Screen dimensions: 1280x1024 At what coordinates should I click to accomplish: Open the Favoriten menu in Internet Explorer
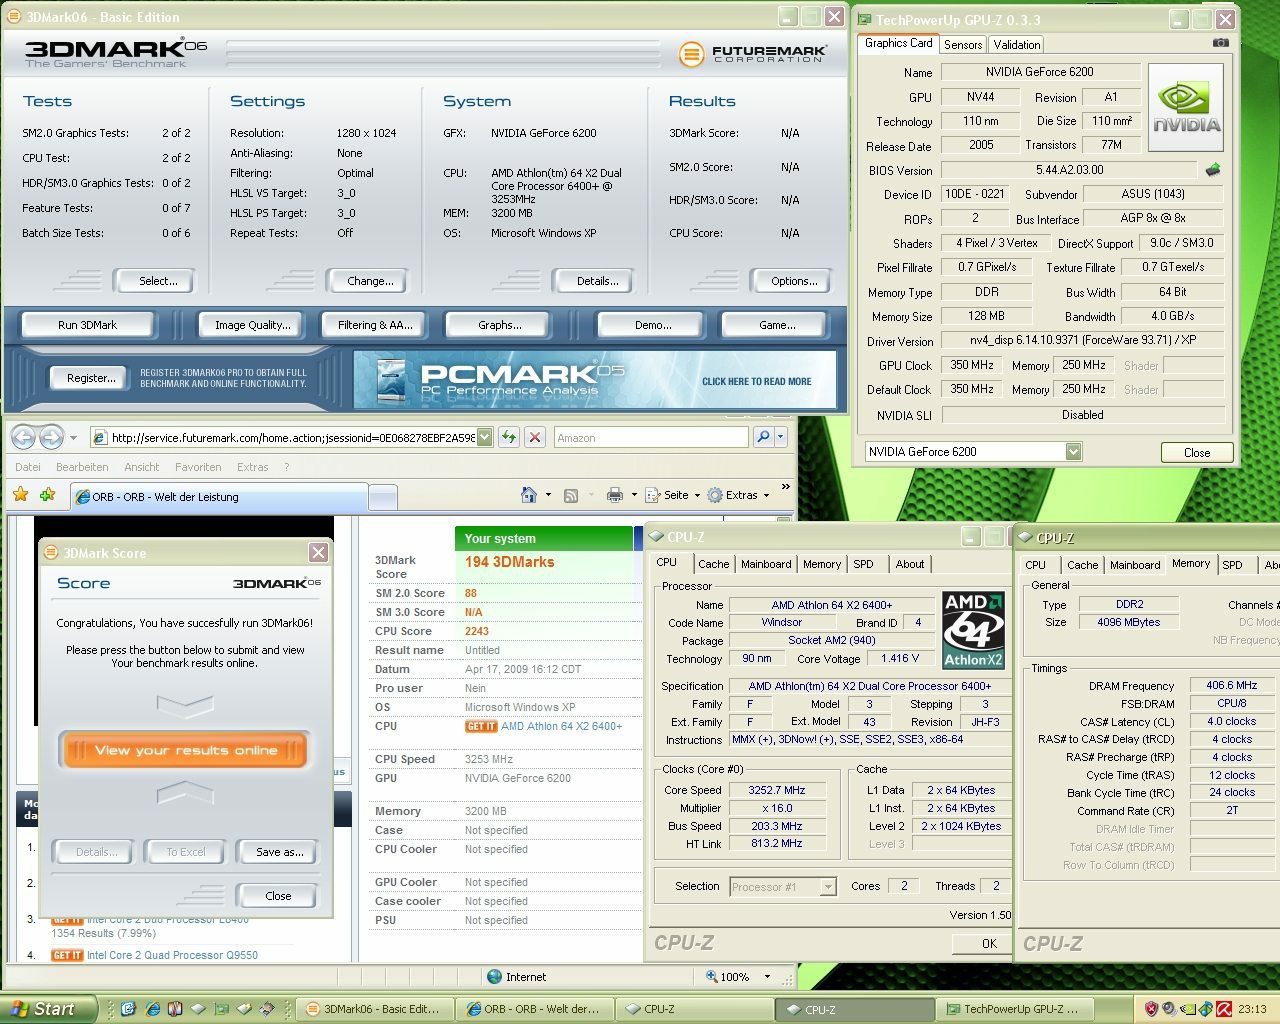[198, 467]
